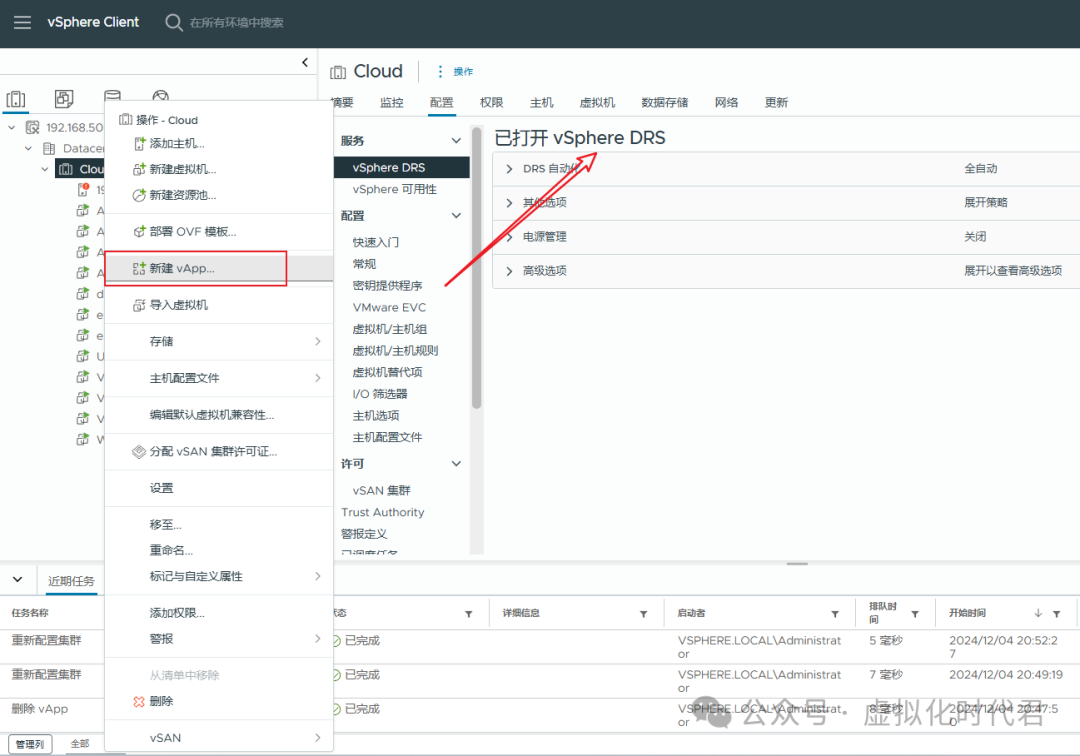Viewport: 1080px width, 756px height.
Task: Click the Deploy OVF Template icon
Action: pos(139,231)
